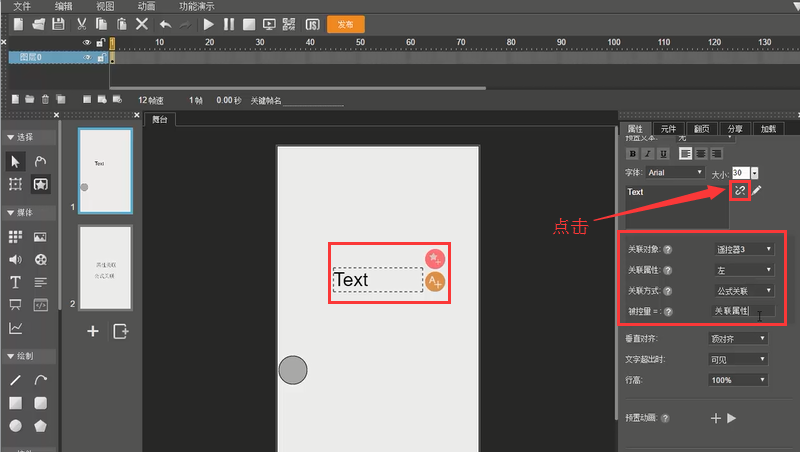Undo the last action

(x=165, y=24)
